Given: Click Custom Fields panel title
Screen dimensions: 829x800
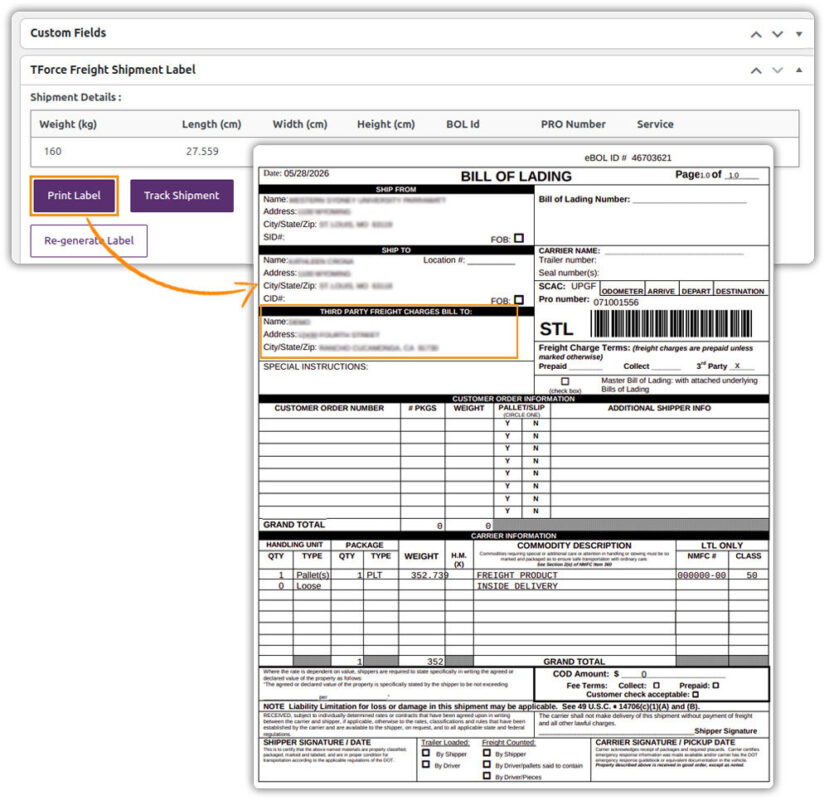Looking at the screenshot, I should click(x=68, y=33).
